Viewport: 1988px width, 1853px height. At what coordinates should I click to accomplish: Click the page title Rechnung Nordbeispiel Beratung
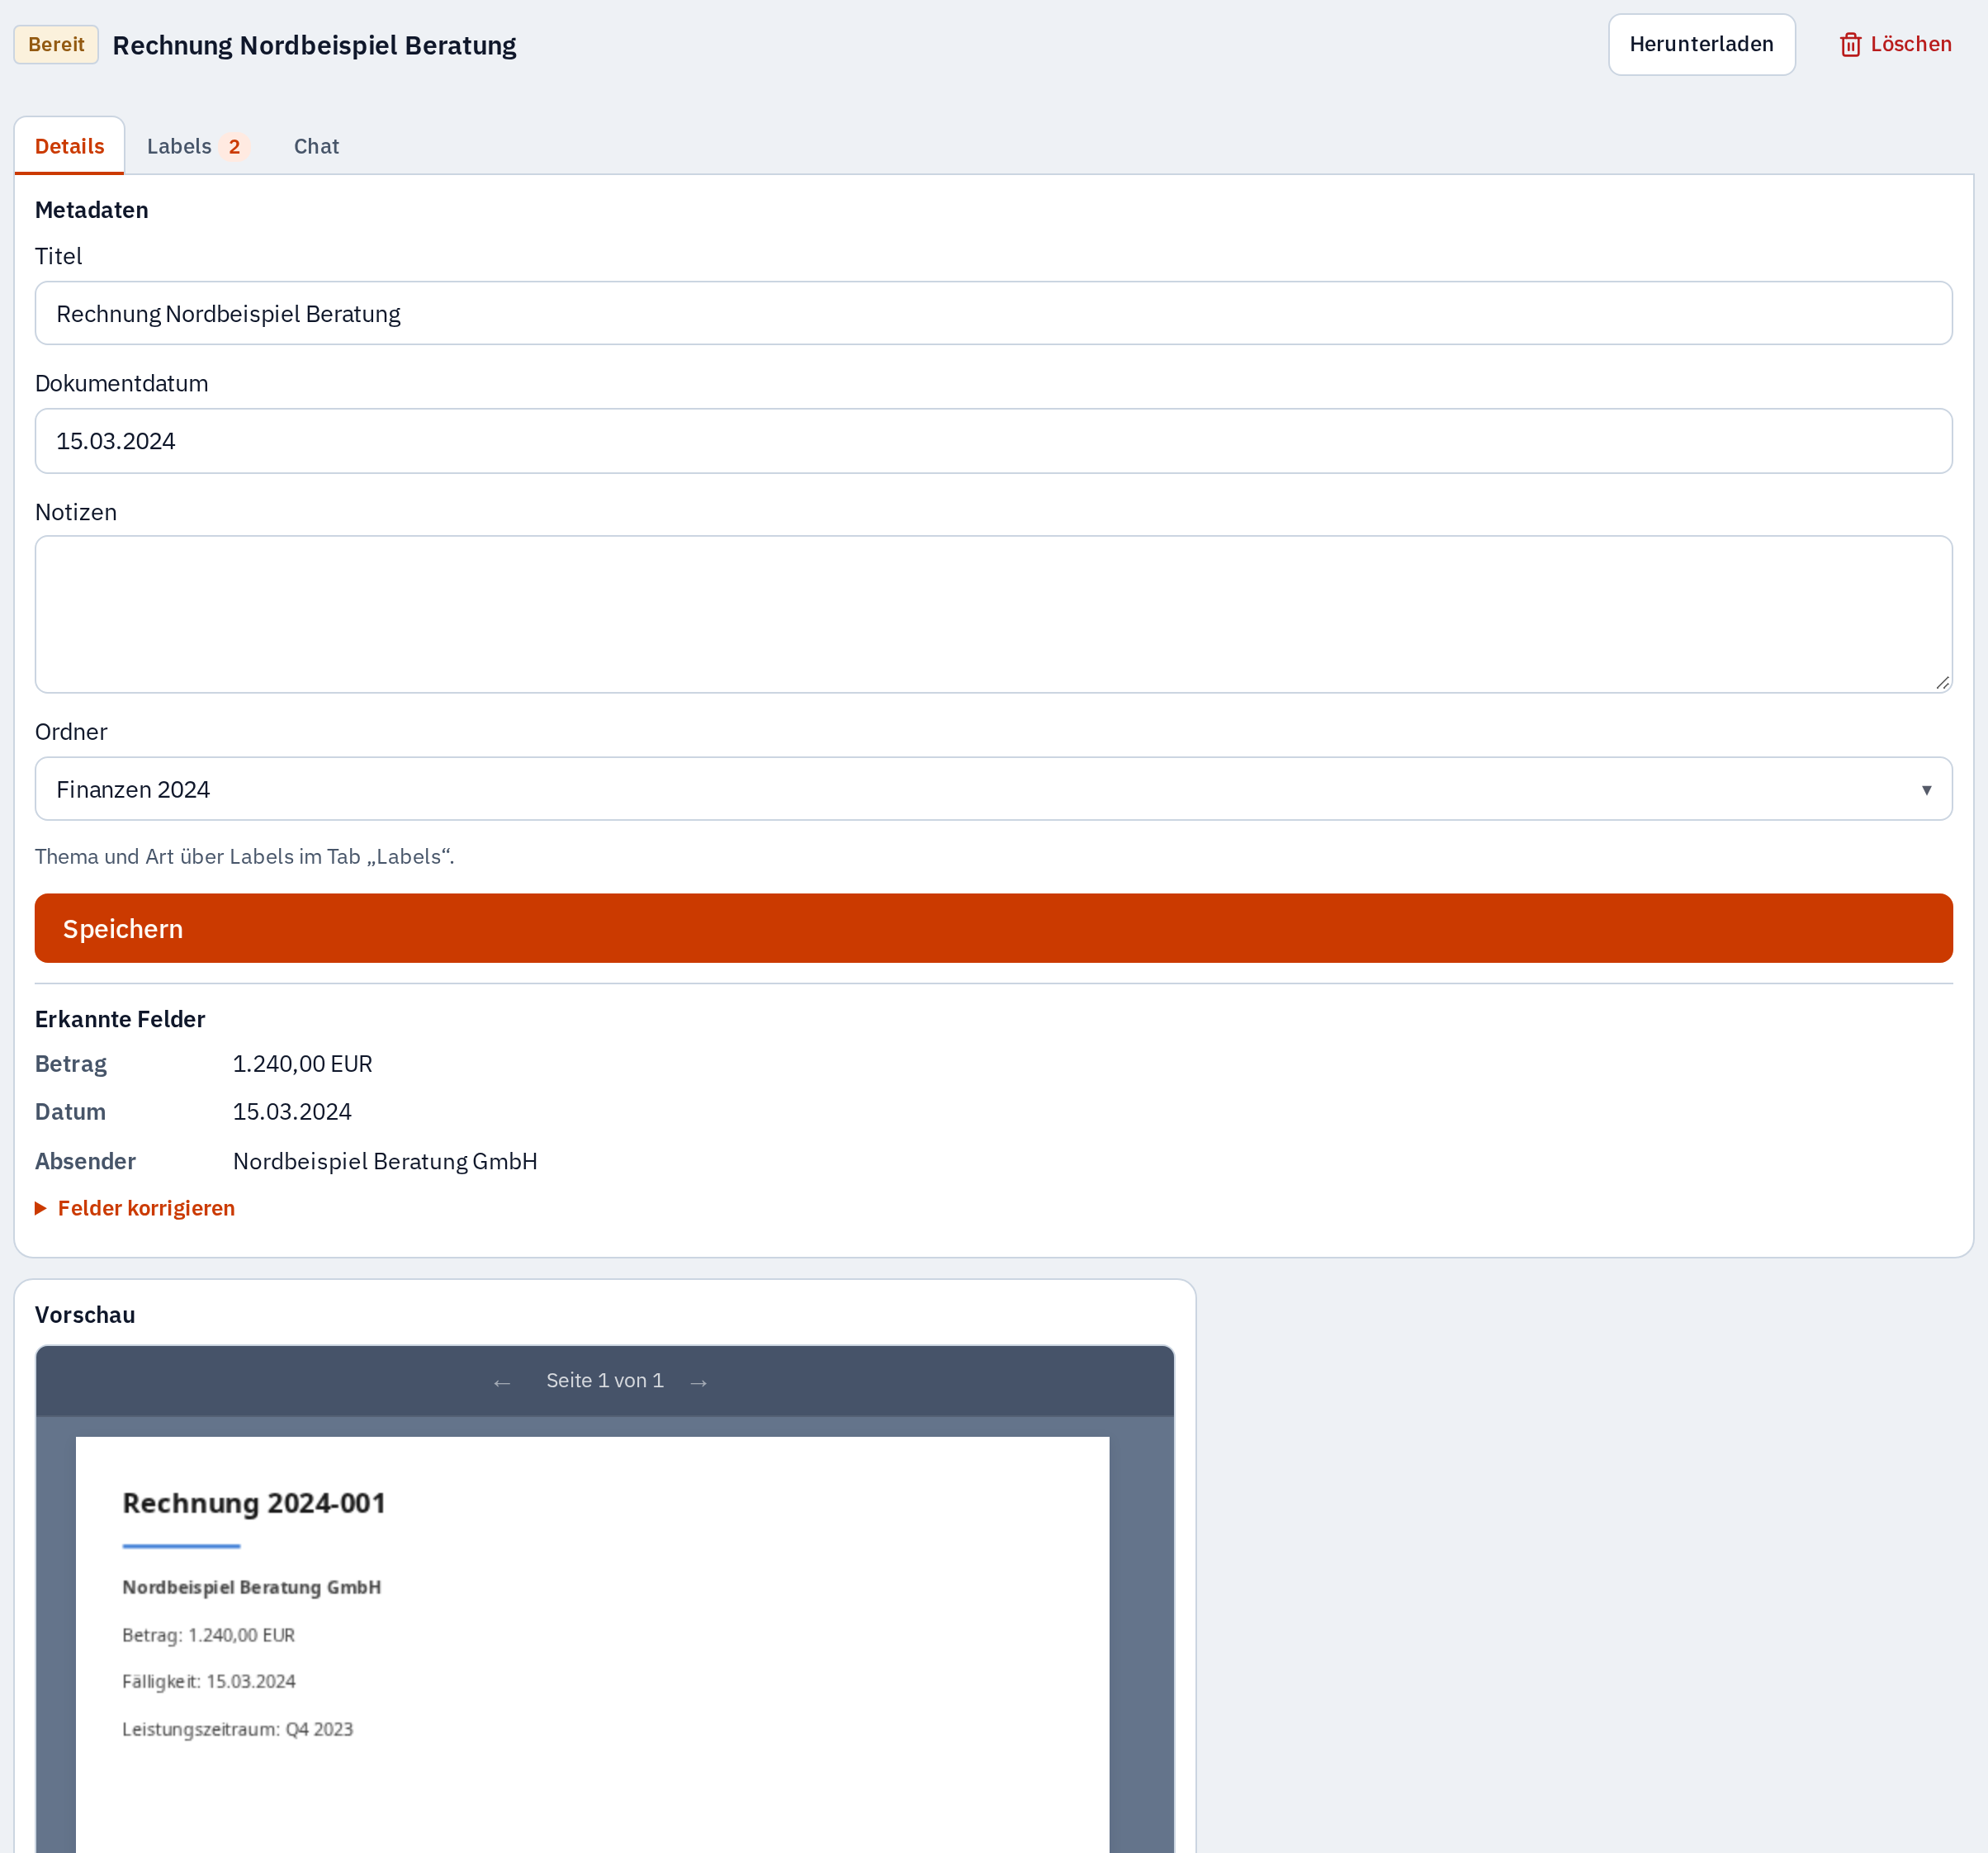point(314,45)
